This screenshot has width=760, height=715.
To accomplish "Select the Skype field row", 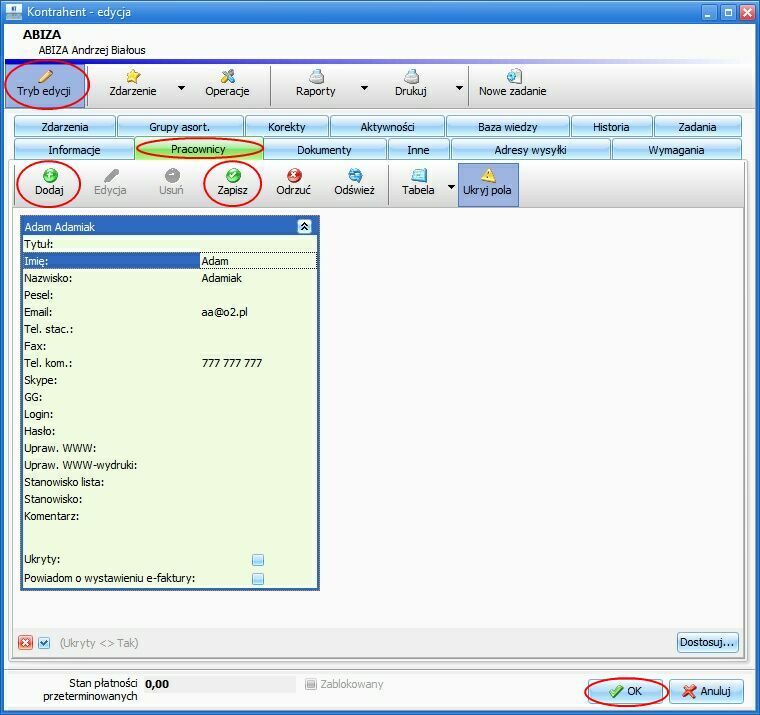I will click(170, 380).
